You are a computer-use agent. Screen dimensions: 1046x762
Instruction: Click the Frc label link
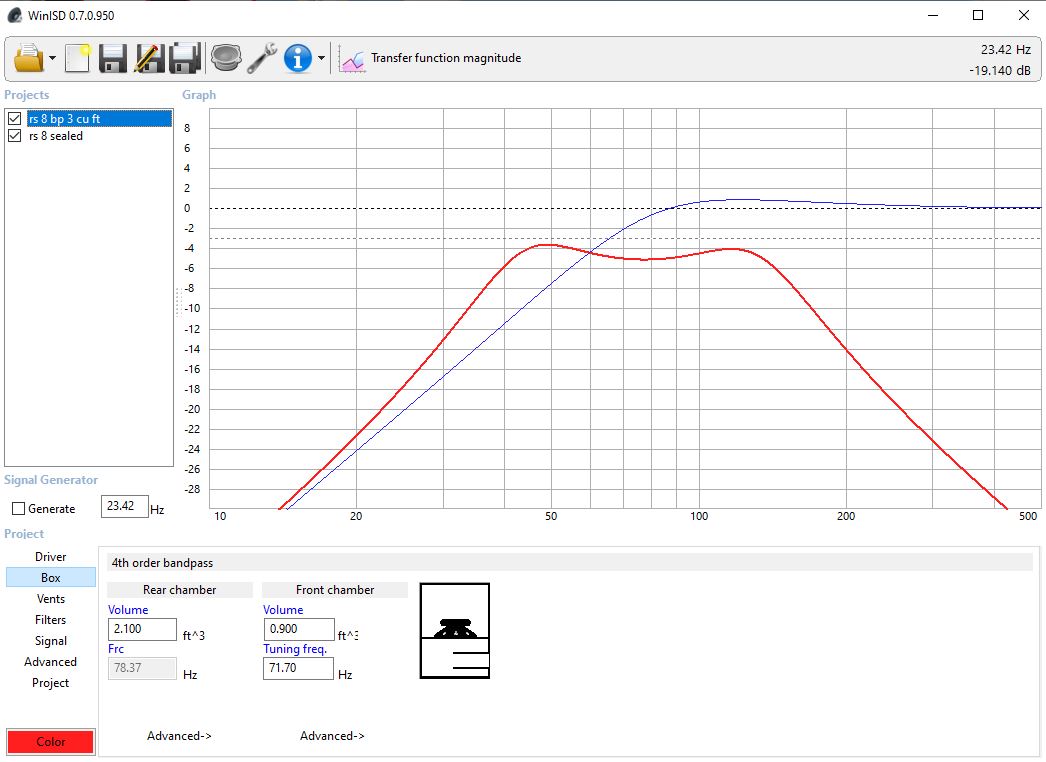[116, 649]
